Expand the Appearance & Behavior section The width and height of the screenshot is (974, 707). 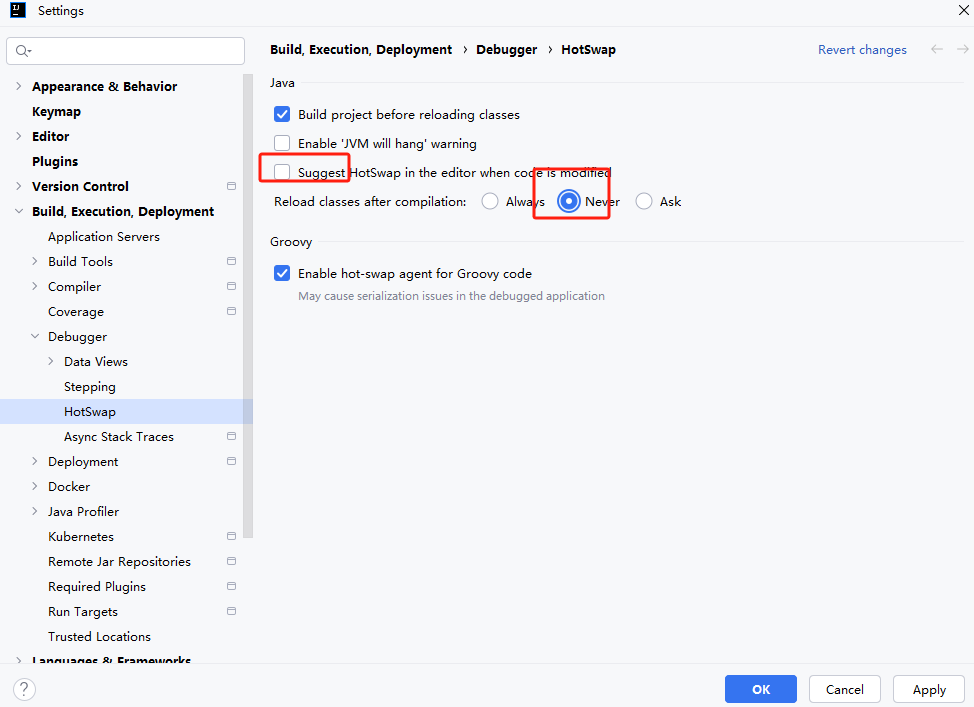point(18,86)
